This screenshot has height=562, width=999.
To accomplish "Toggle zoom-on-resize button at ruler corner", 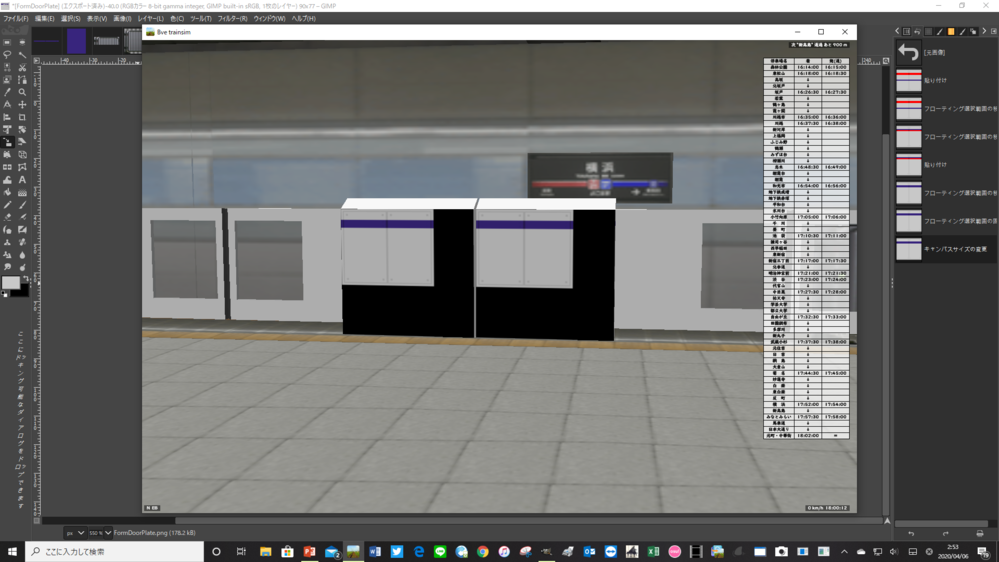I will 886,61.
